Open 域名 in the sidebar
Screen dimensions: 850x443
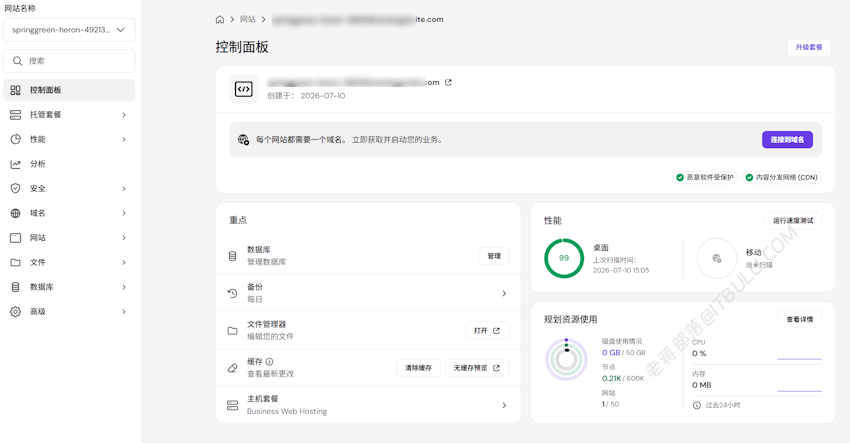69,213
